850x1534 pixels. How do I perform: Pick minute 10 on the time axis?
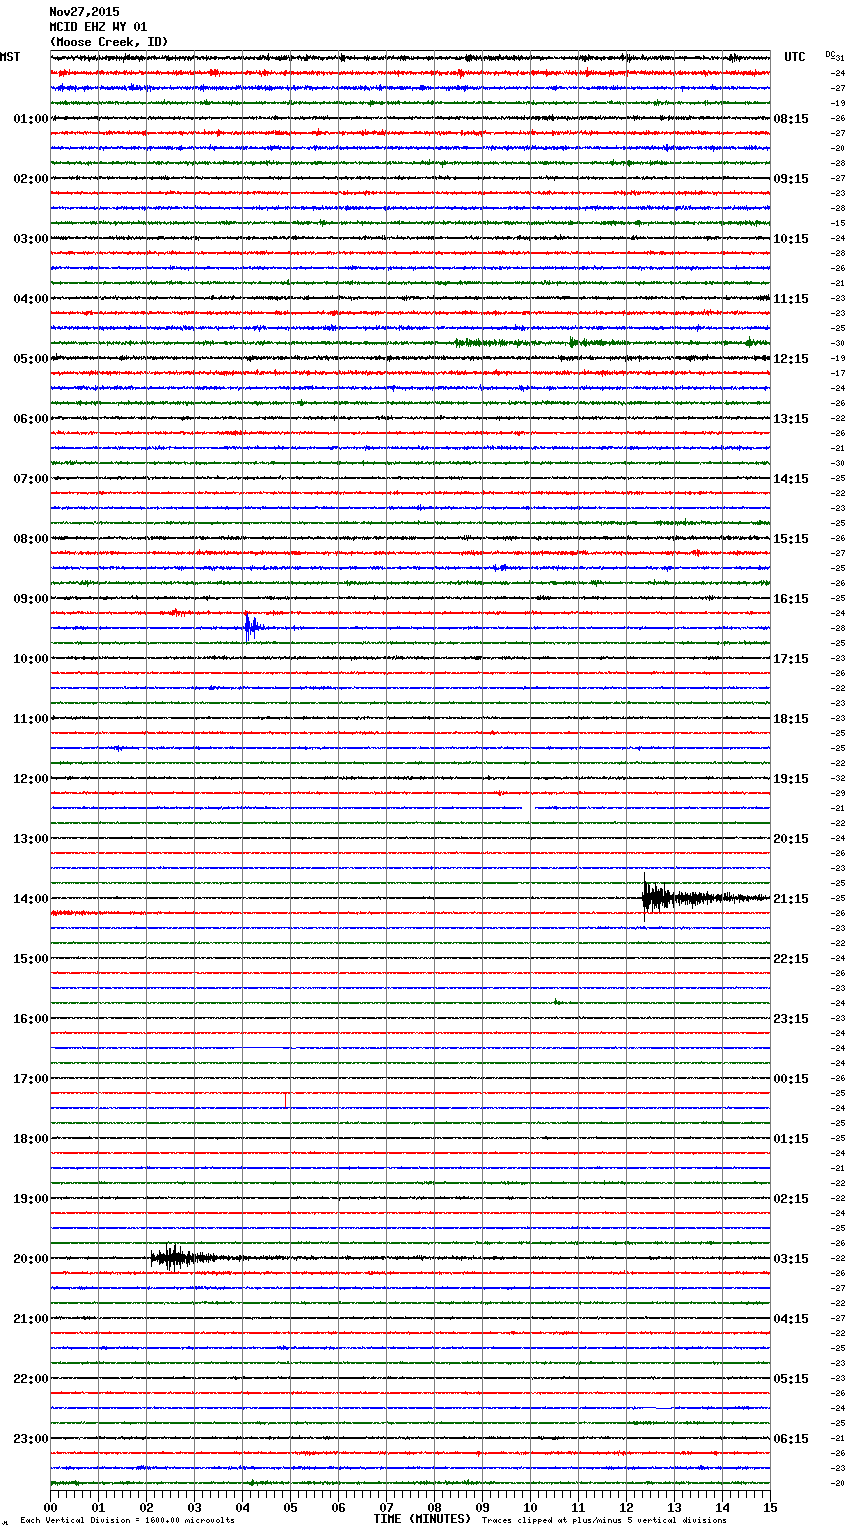point(531,1507)
